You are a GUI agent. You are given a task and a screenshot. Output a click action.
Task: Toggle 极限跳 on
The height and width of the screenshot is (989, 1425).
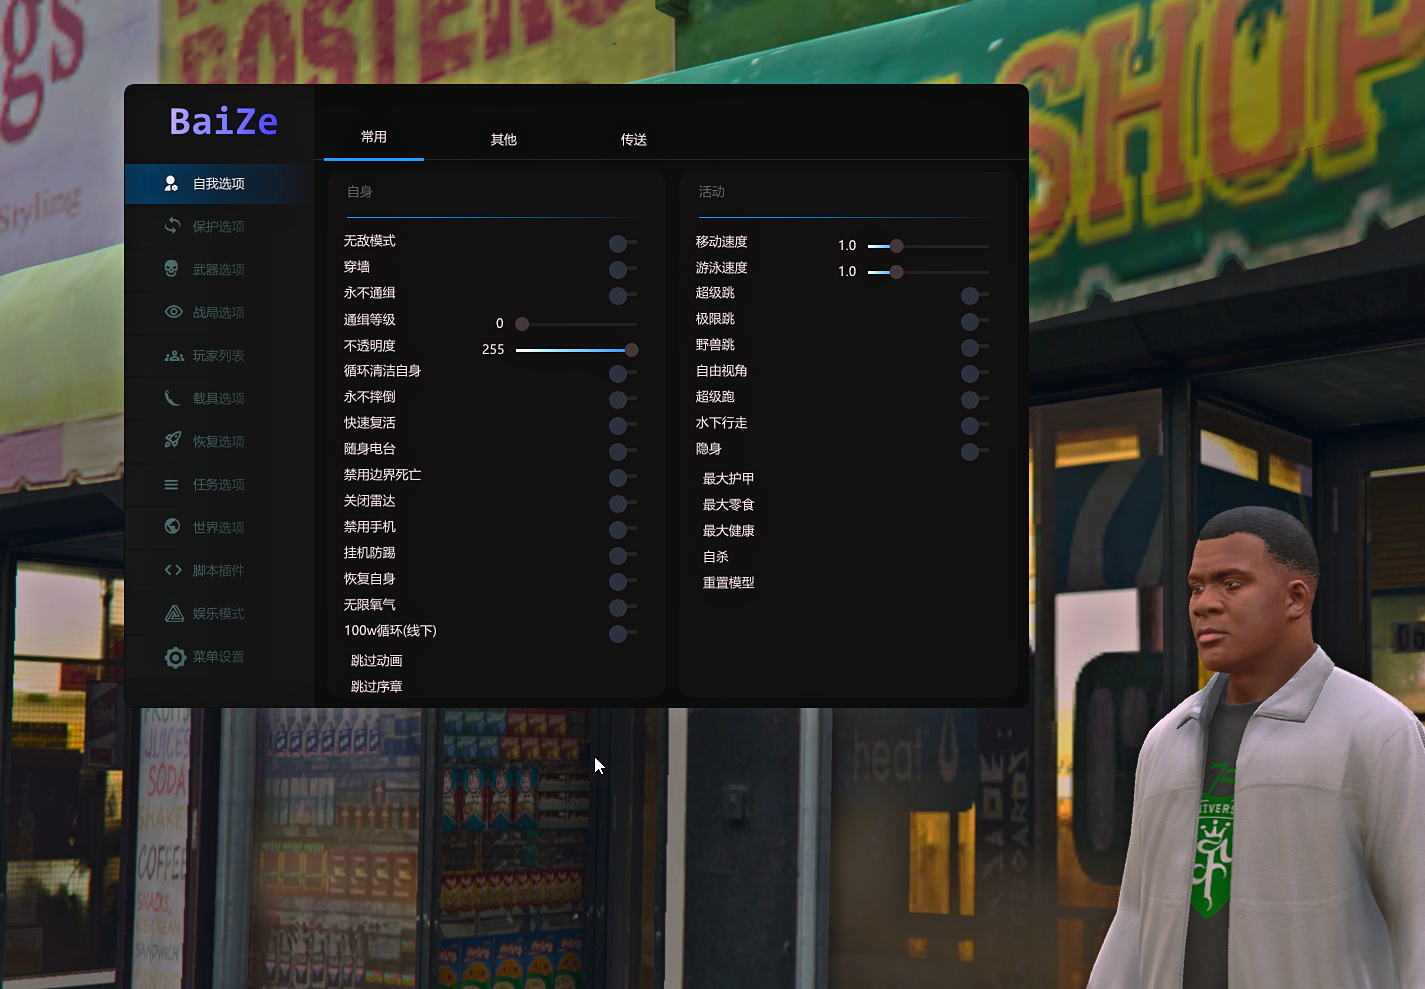(974, 321)
